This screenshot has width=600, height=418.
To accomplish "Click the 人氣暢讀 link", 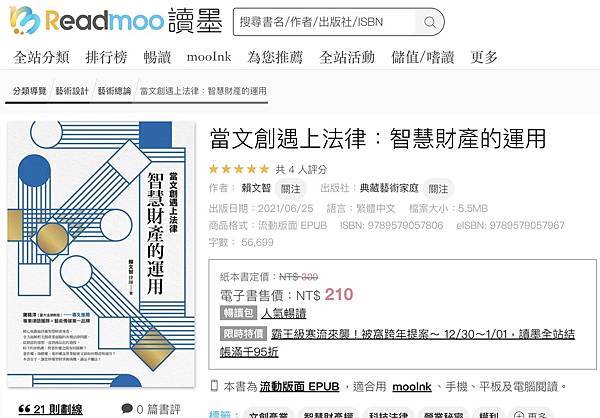I will point(284,314).
